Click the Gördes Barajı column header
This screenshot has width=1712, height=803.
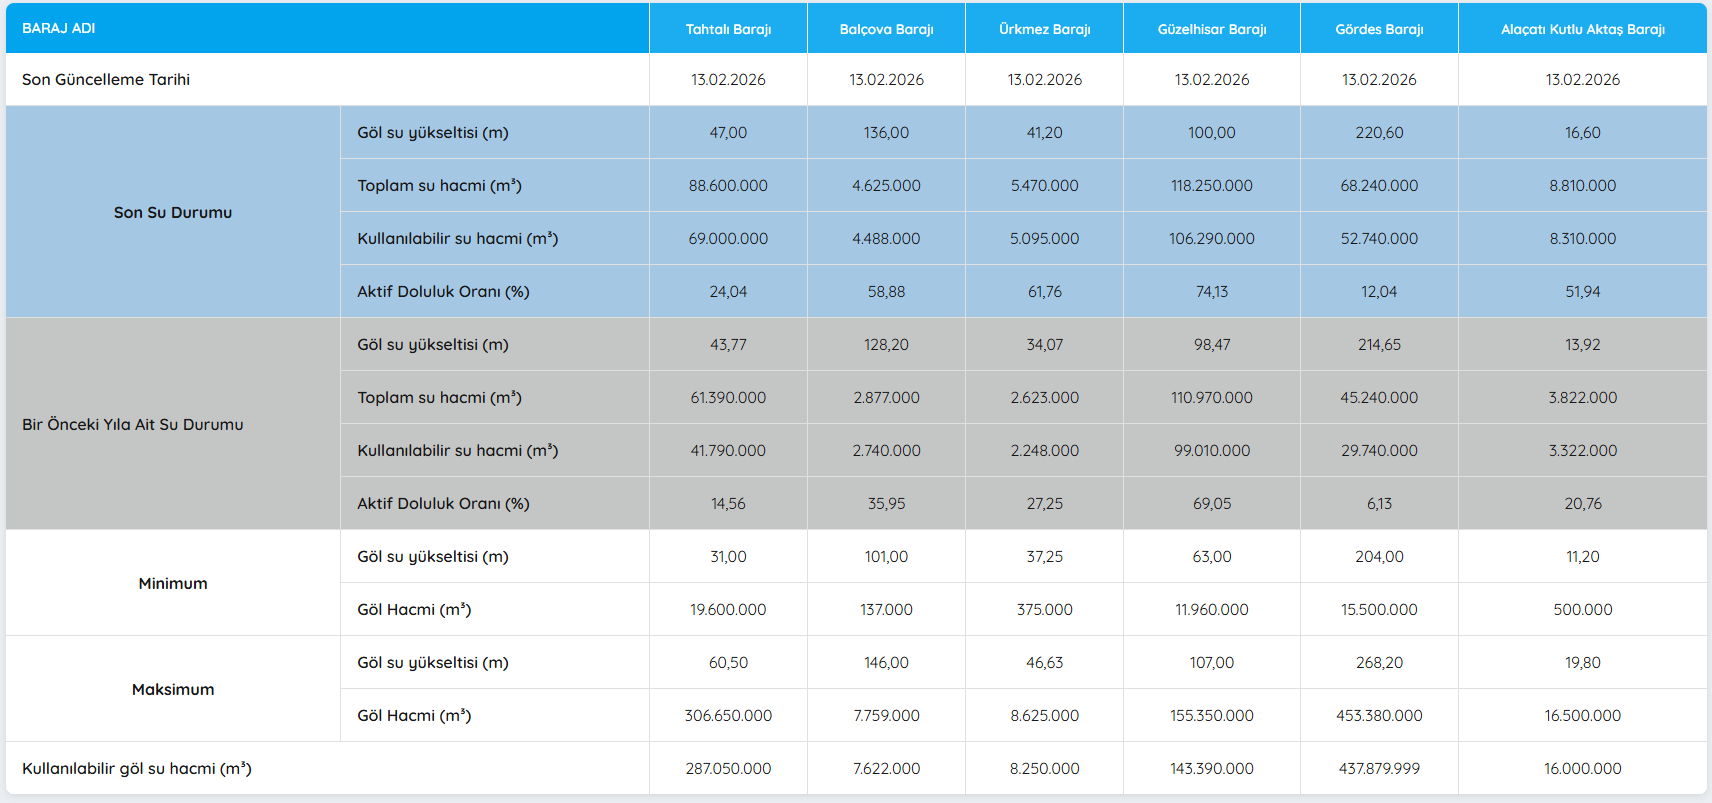pyautogui.click(x=1379, y=29)
